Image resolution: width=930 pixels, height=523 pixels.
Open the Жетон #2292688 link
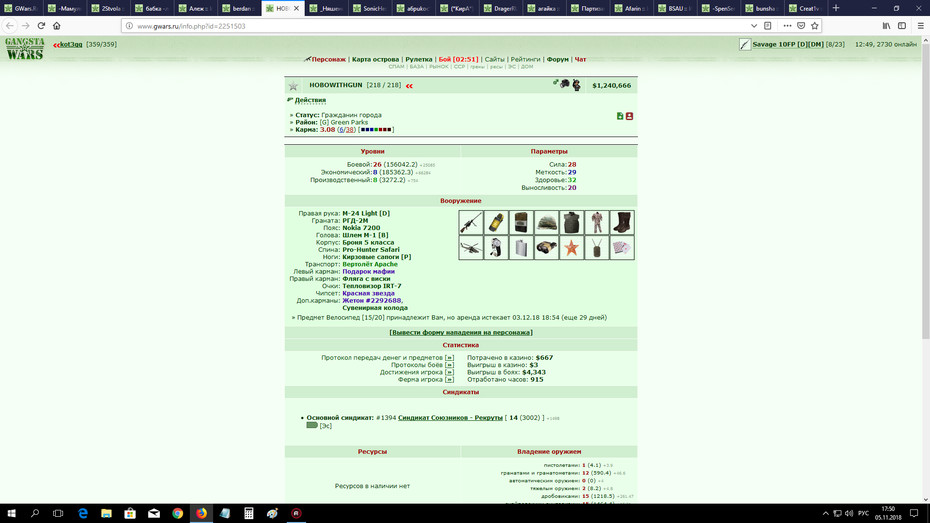pos(372,301)
